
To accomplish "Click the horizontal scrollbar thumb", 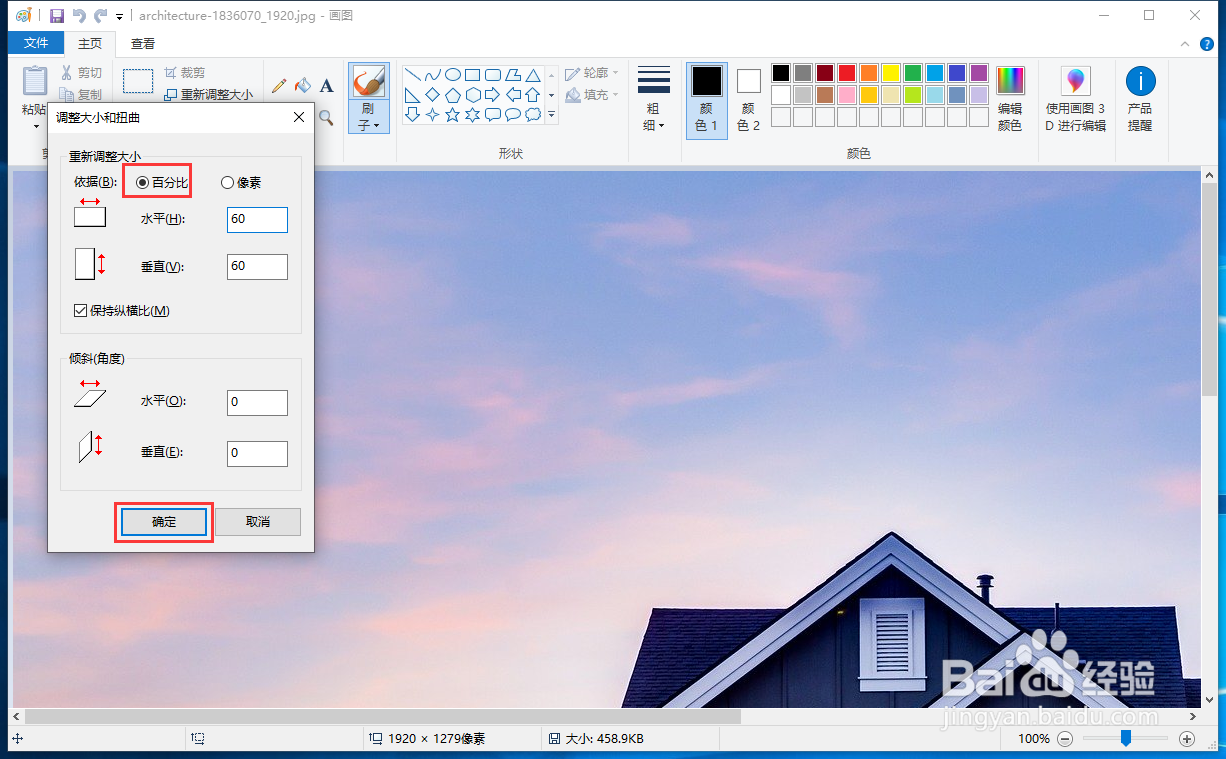I will pyautogui.click(x=382, y=716).
